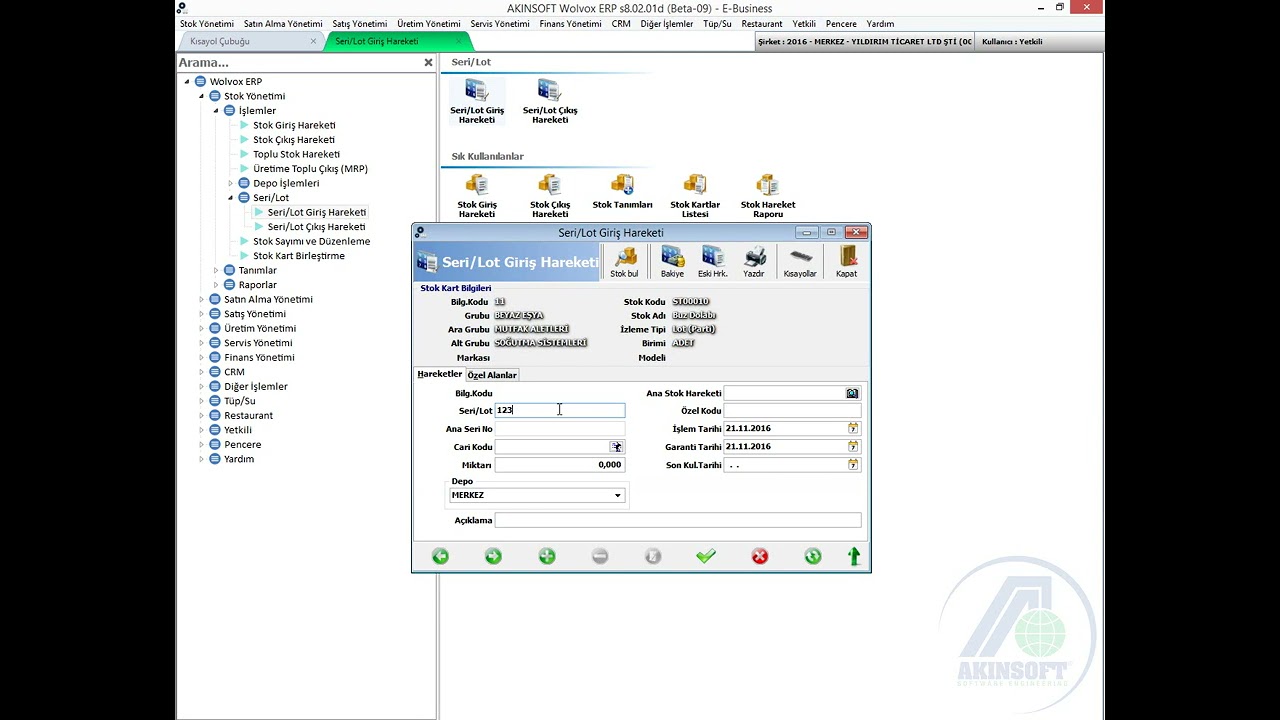Click the Eski Hrk. toolbar icon

[x=713, y=262]
